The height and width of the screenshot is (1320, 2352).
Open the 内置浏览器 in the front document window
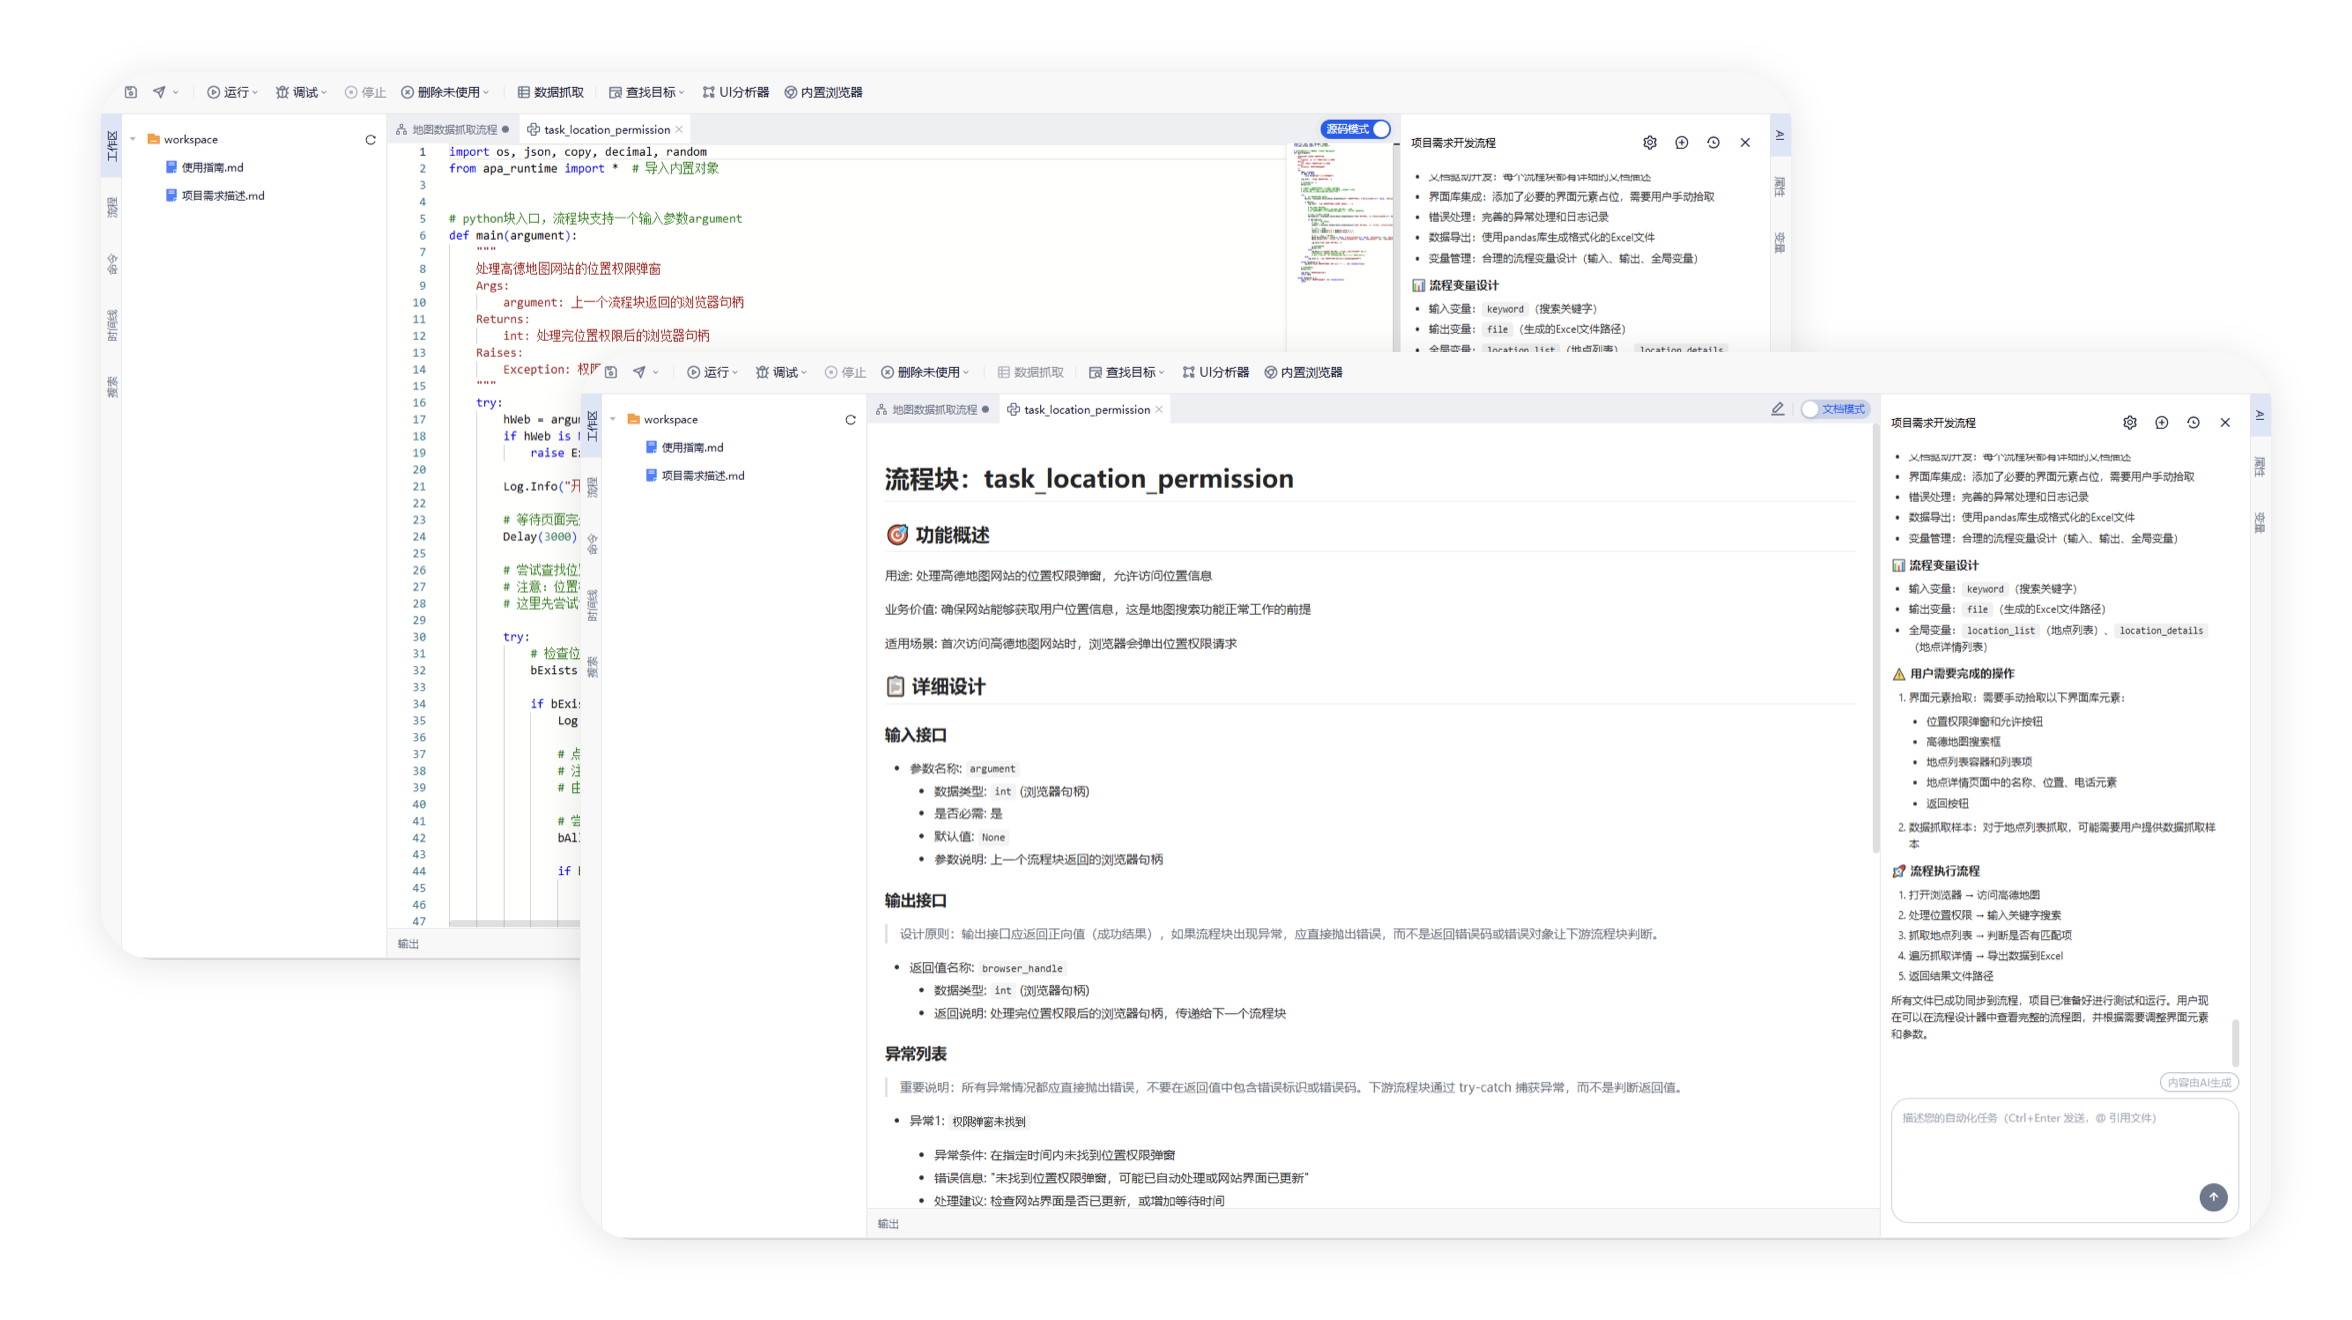(1303, 372)
